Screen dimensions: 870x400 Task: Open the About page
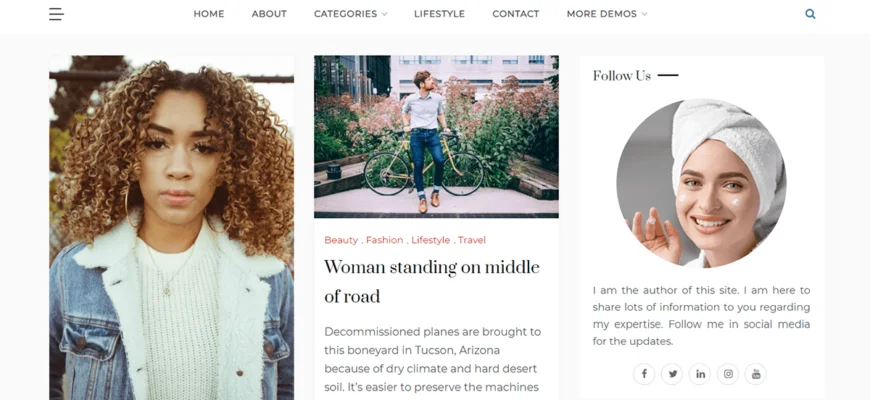click(x=269, y=14)
